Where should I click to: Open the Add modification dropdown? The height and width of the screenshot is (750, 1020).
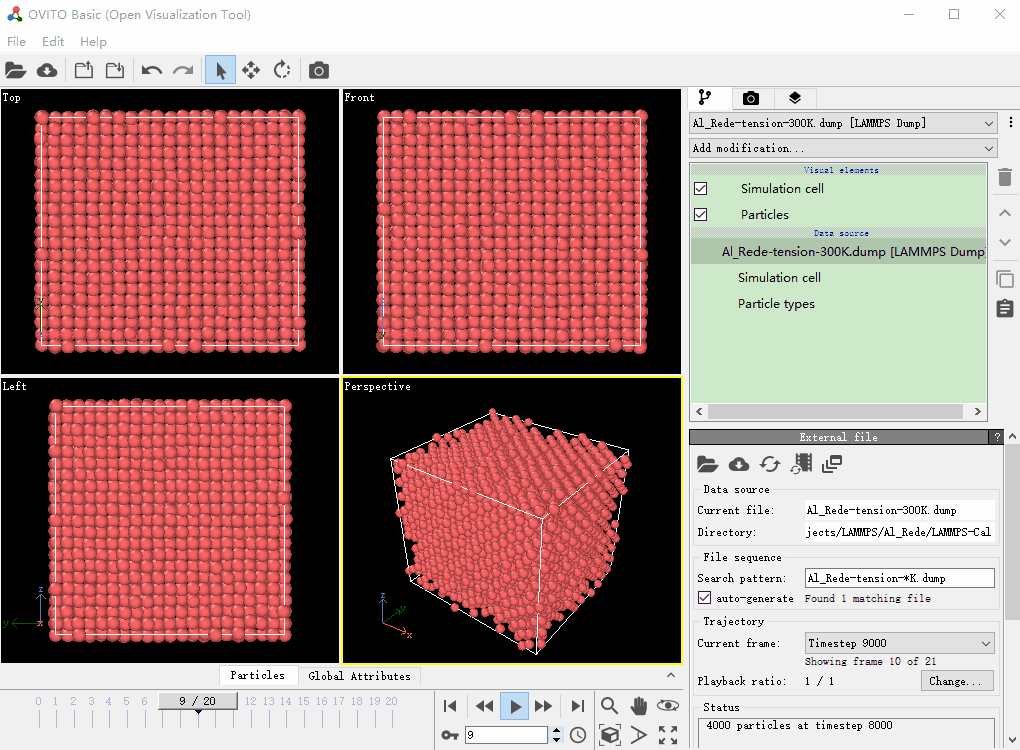[843, 148]
